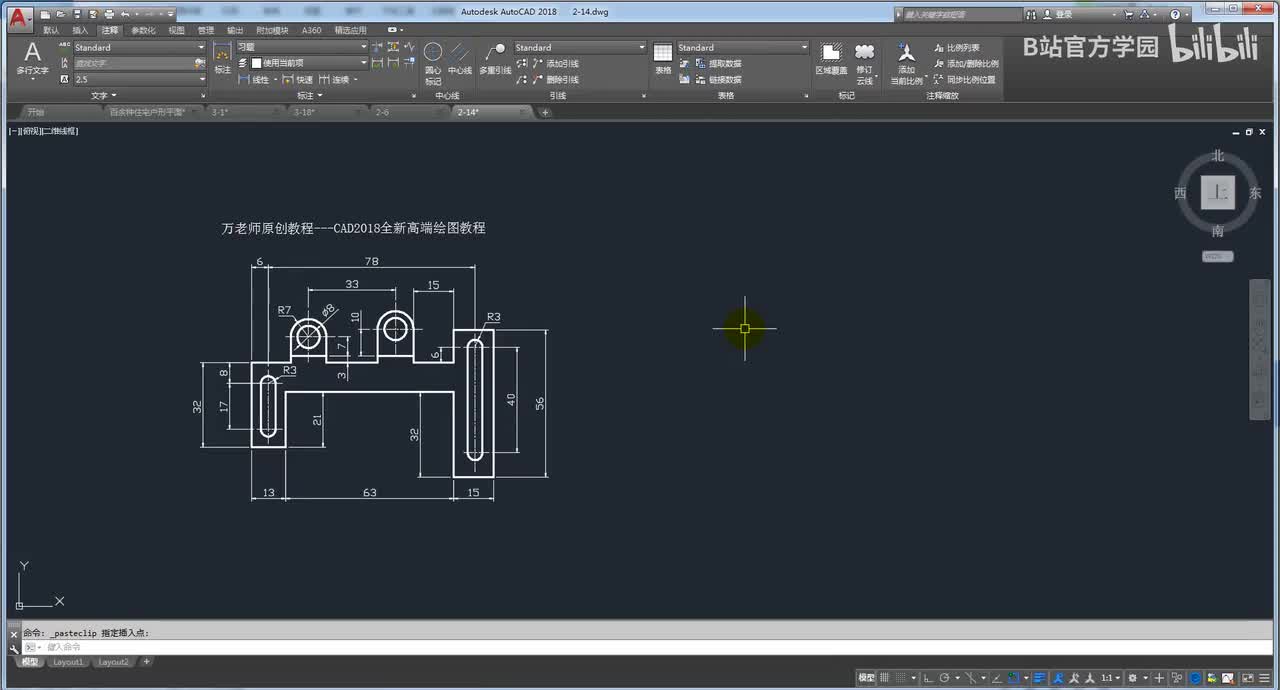Click the 中心线 centerline tool
Image resolution: width=1280 pixels, height=690 pixels.
[459, 58]
